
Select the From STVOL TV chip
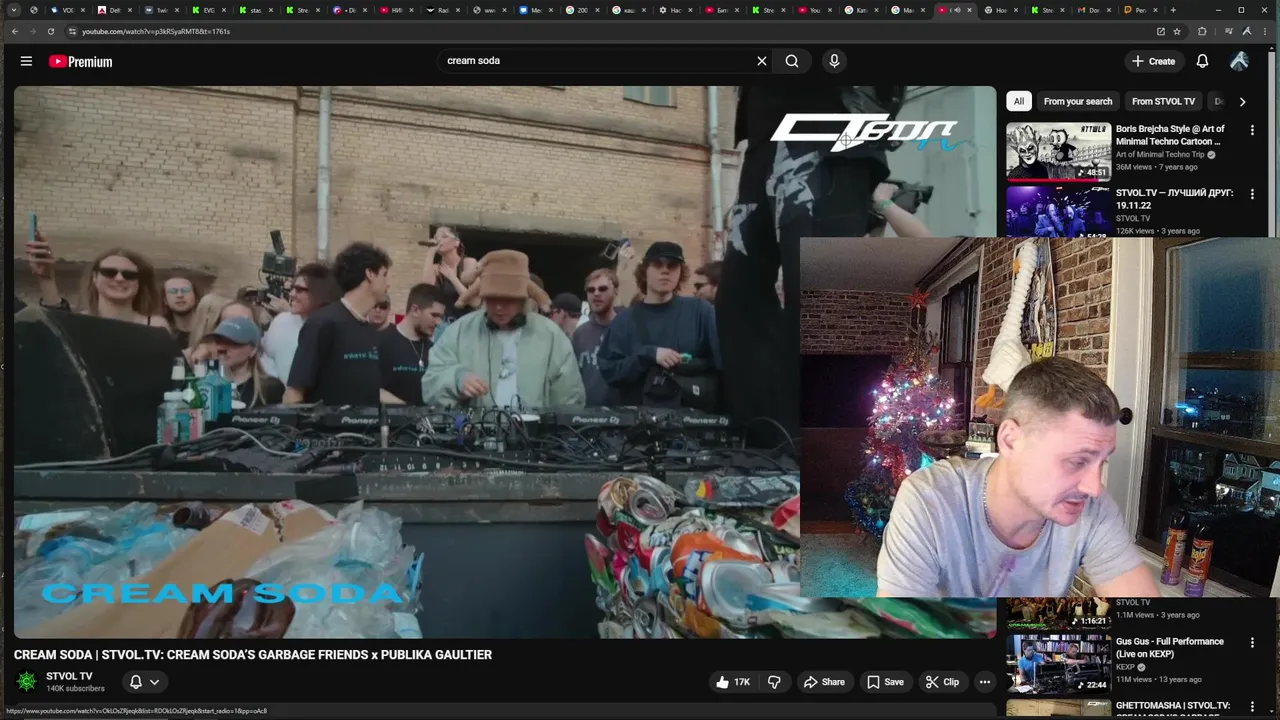click(1163, 101)
